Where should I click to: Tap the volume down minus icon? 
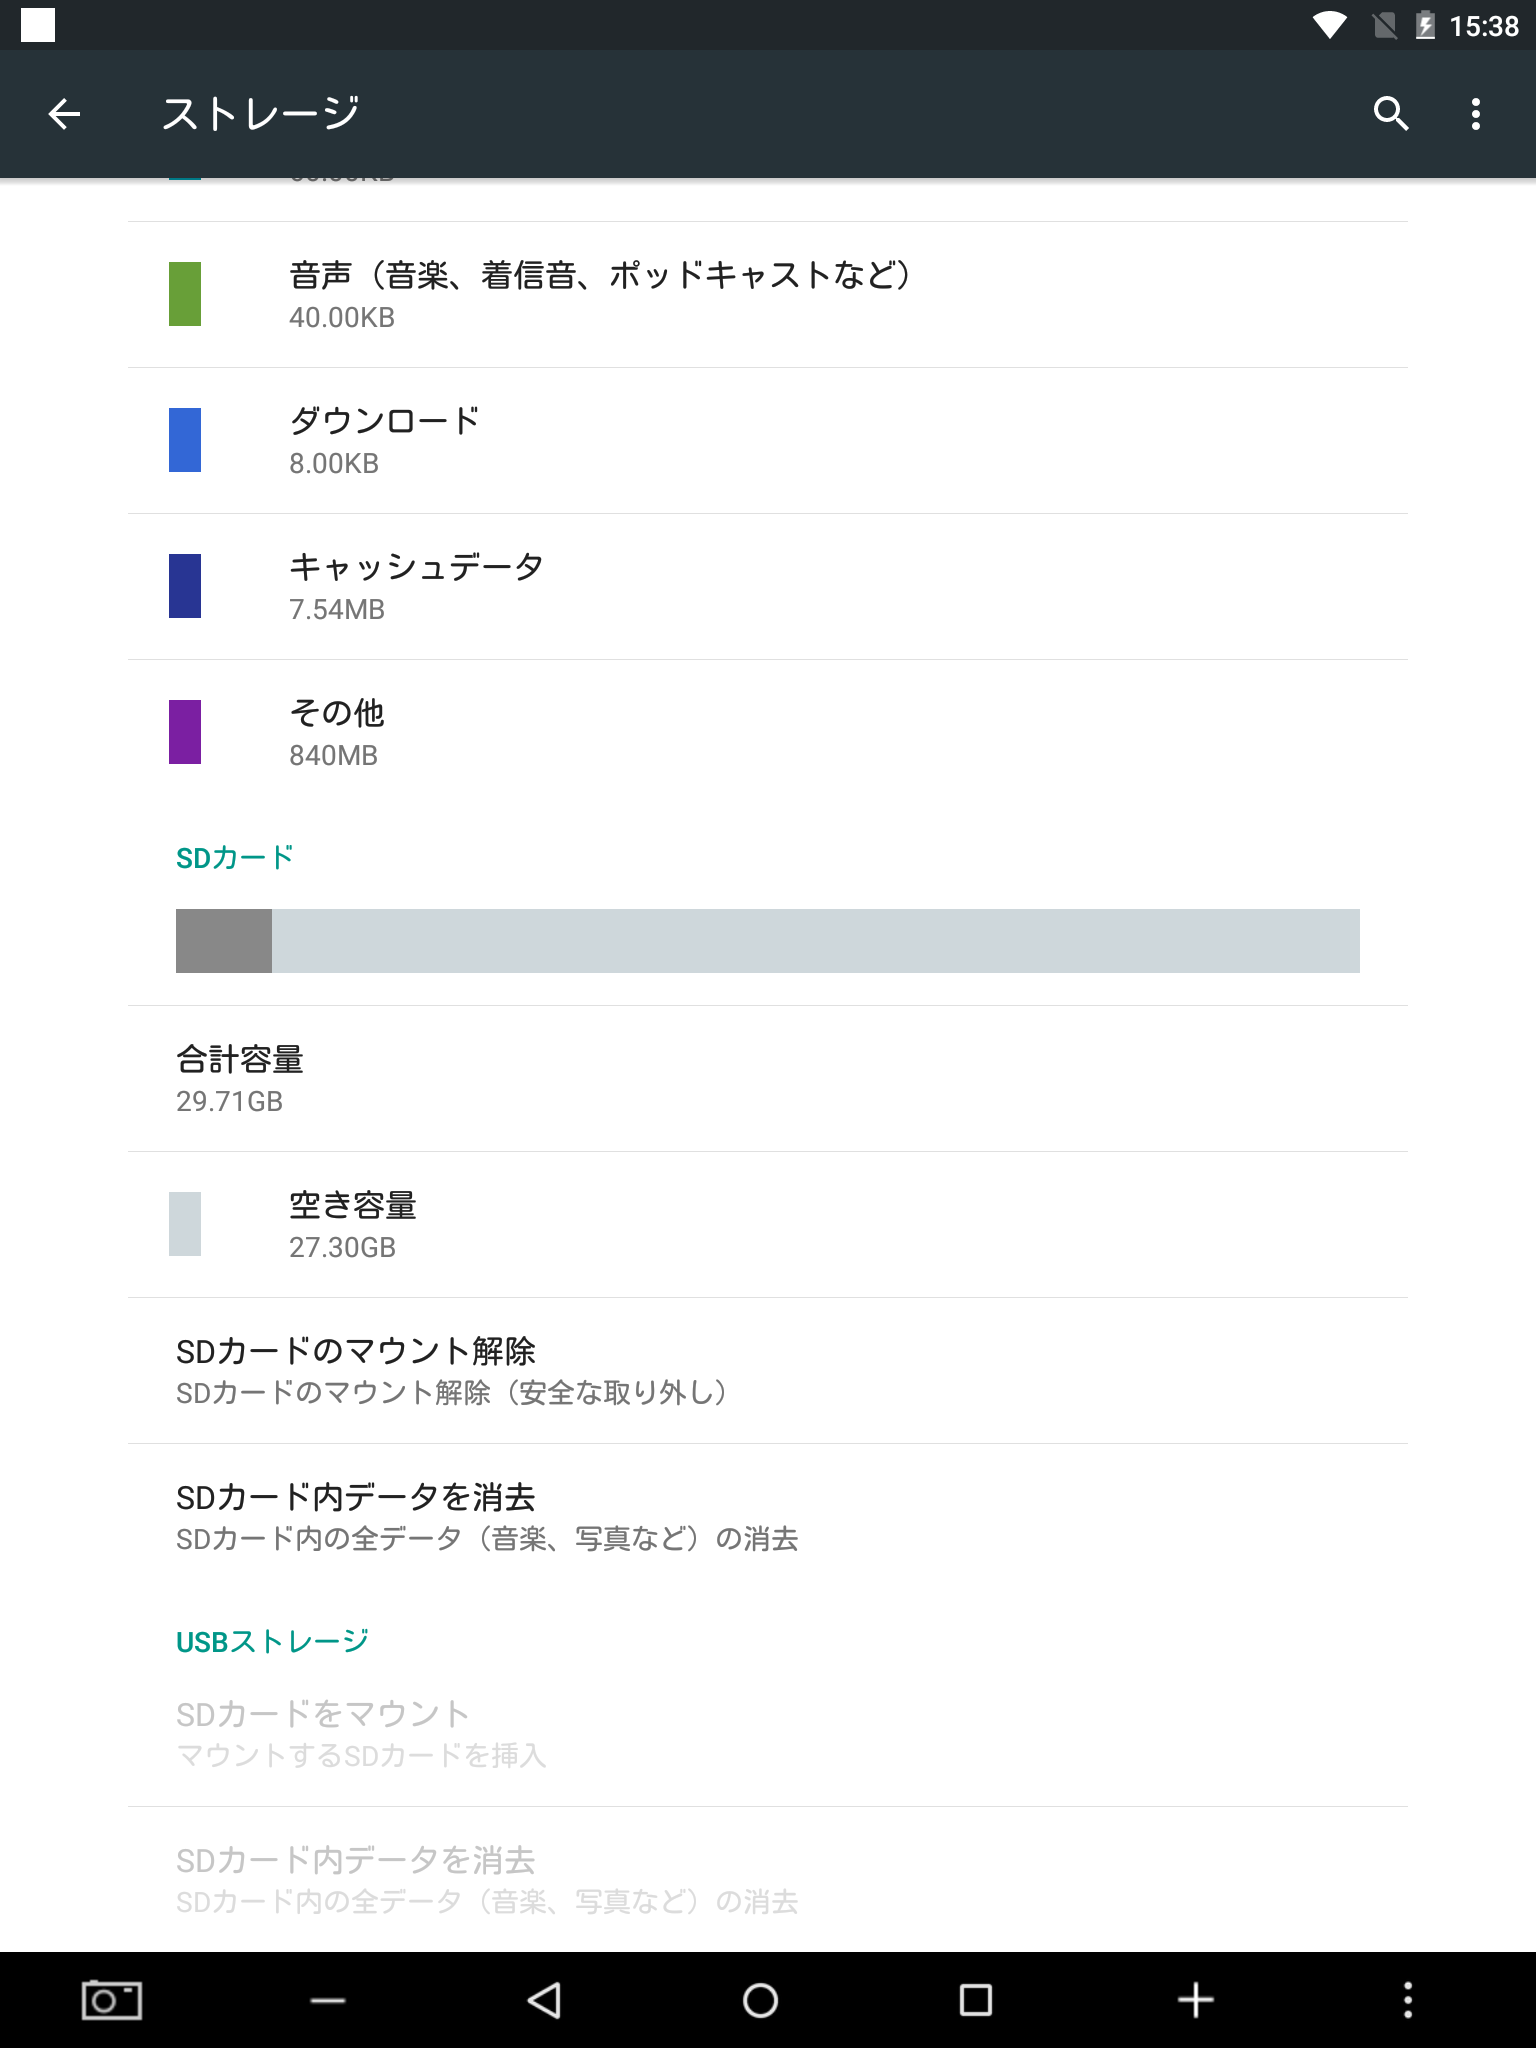tap(328, 2001)
